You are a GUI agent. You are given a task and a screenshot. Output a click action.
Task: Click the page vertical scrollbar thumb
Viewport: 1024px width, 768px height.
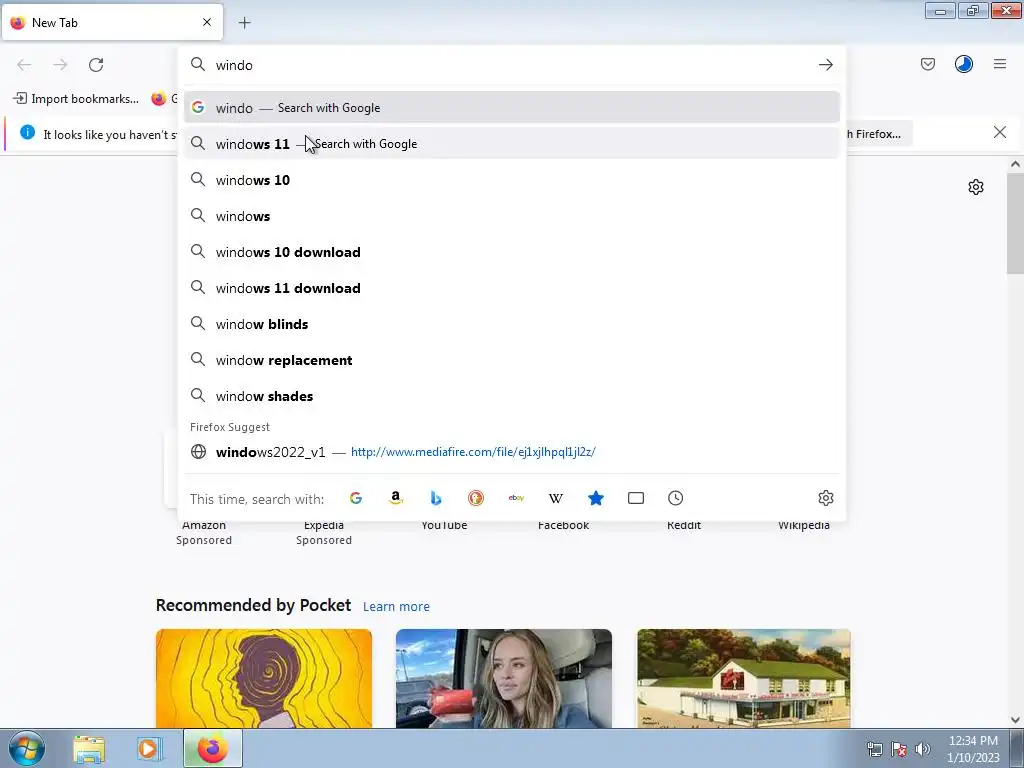(x=1015, y=224)
